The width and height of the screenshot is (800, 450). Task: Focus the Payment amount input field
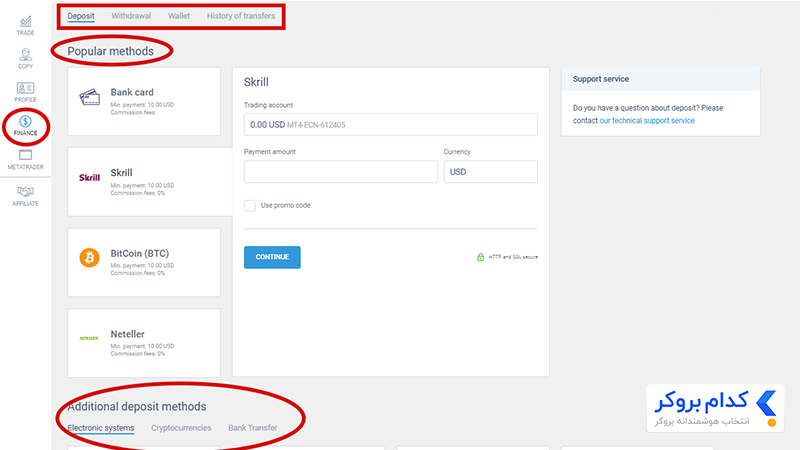[341, 171]
